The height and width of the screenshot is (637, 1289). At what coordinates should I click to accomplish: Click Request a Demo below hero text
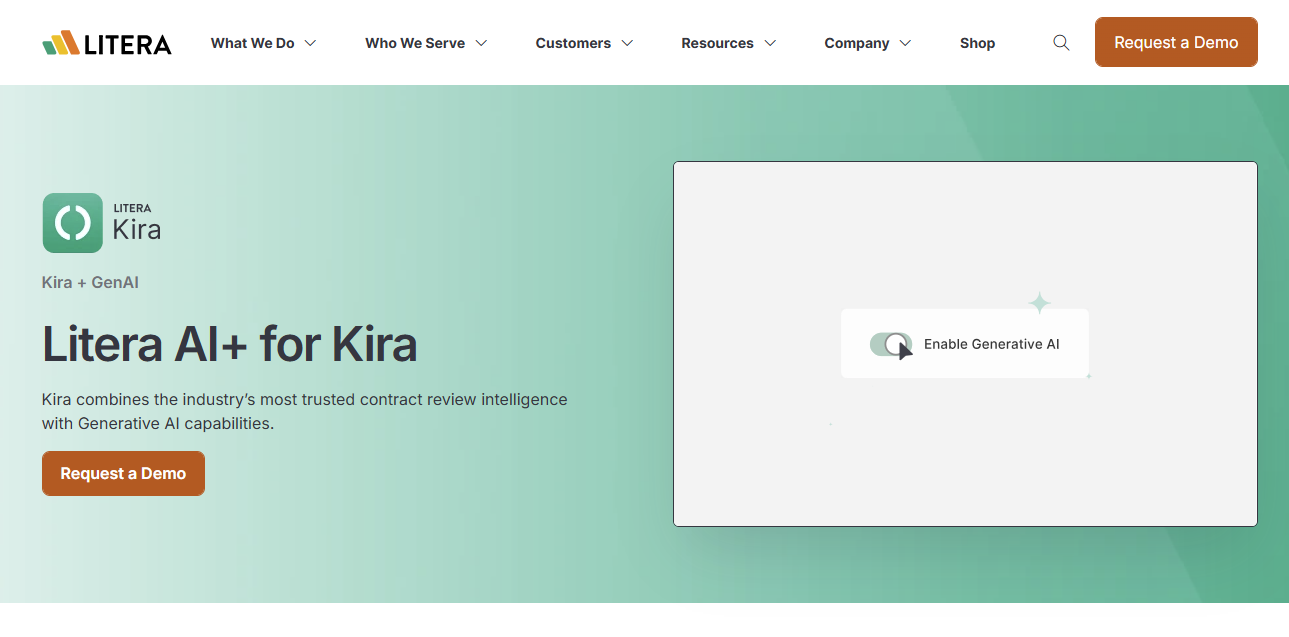123,473
